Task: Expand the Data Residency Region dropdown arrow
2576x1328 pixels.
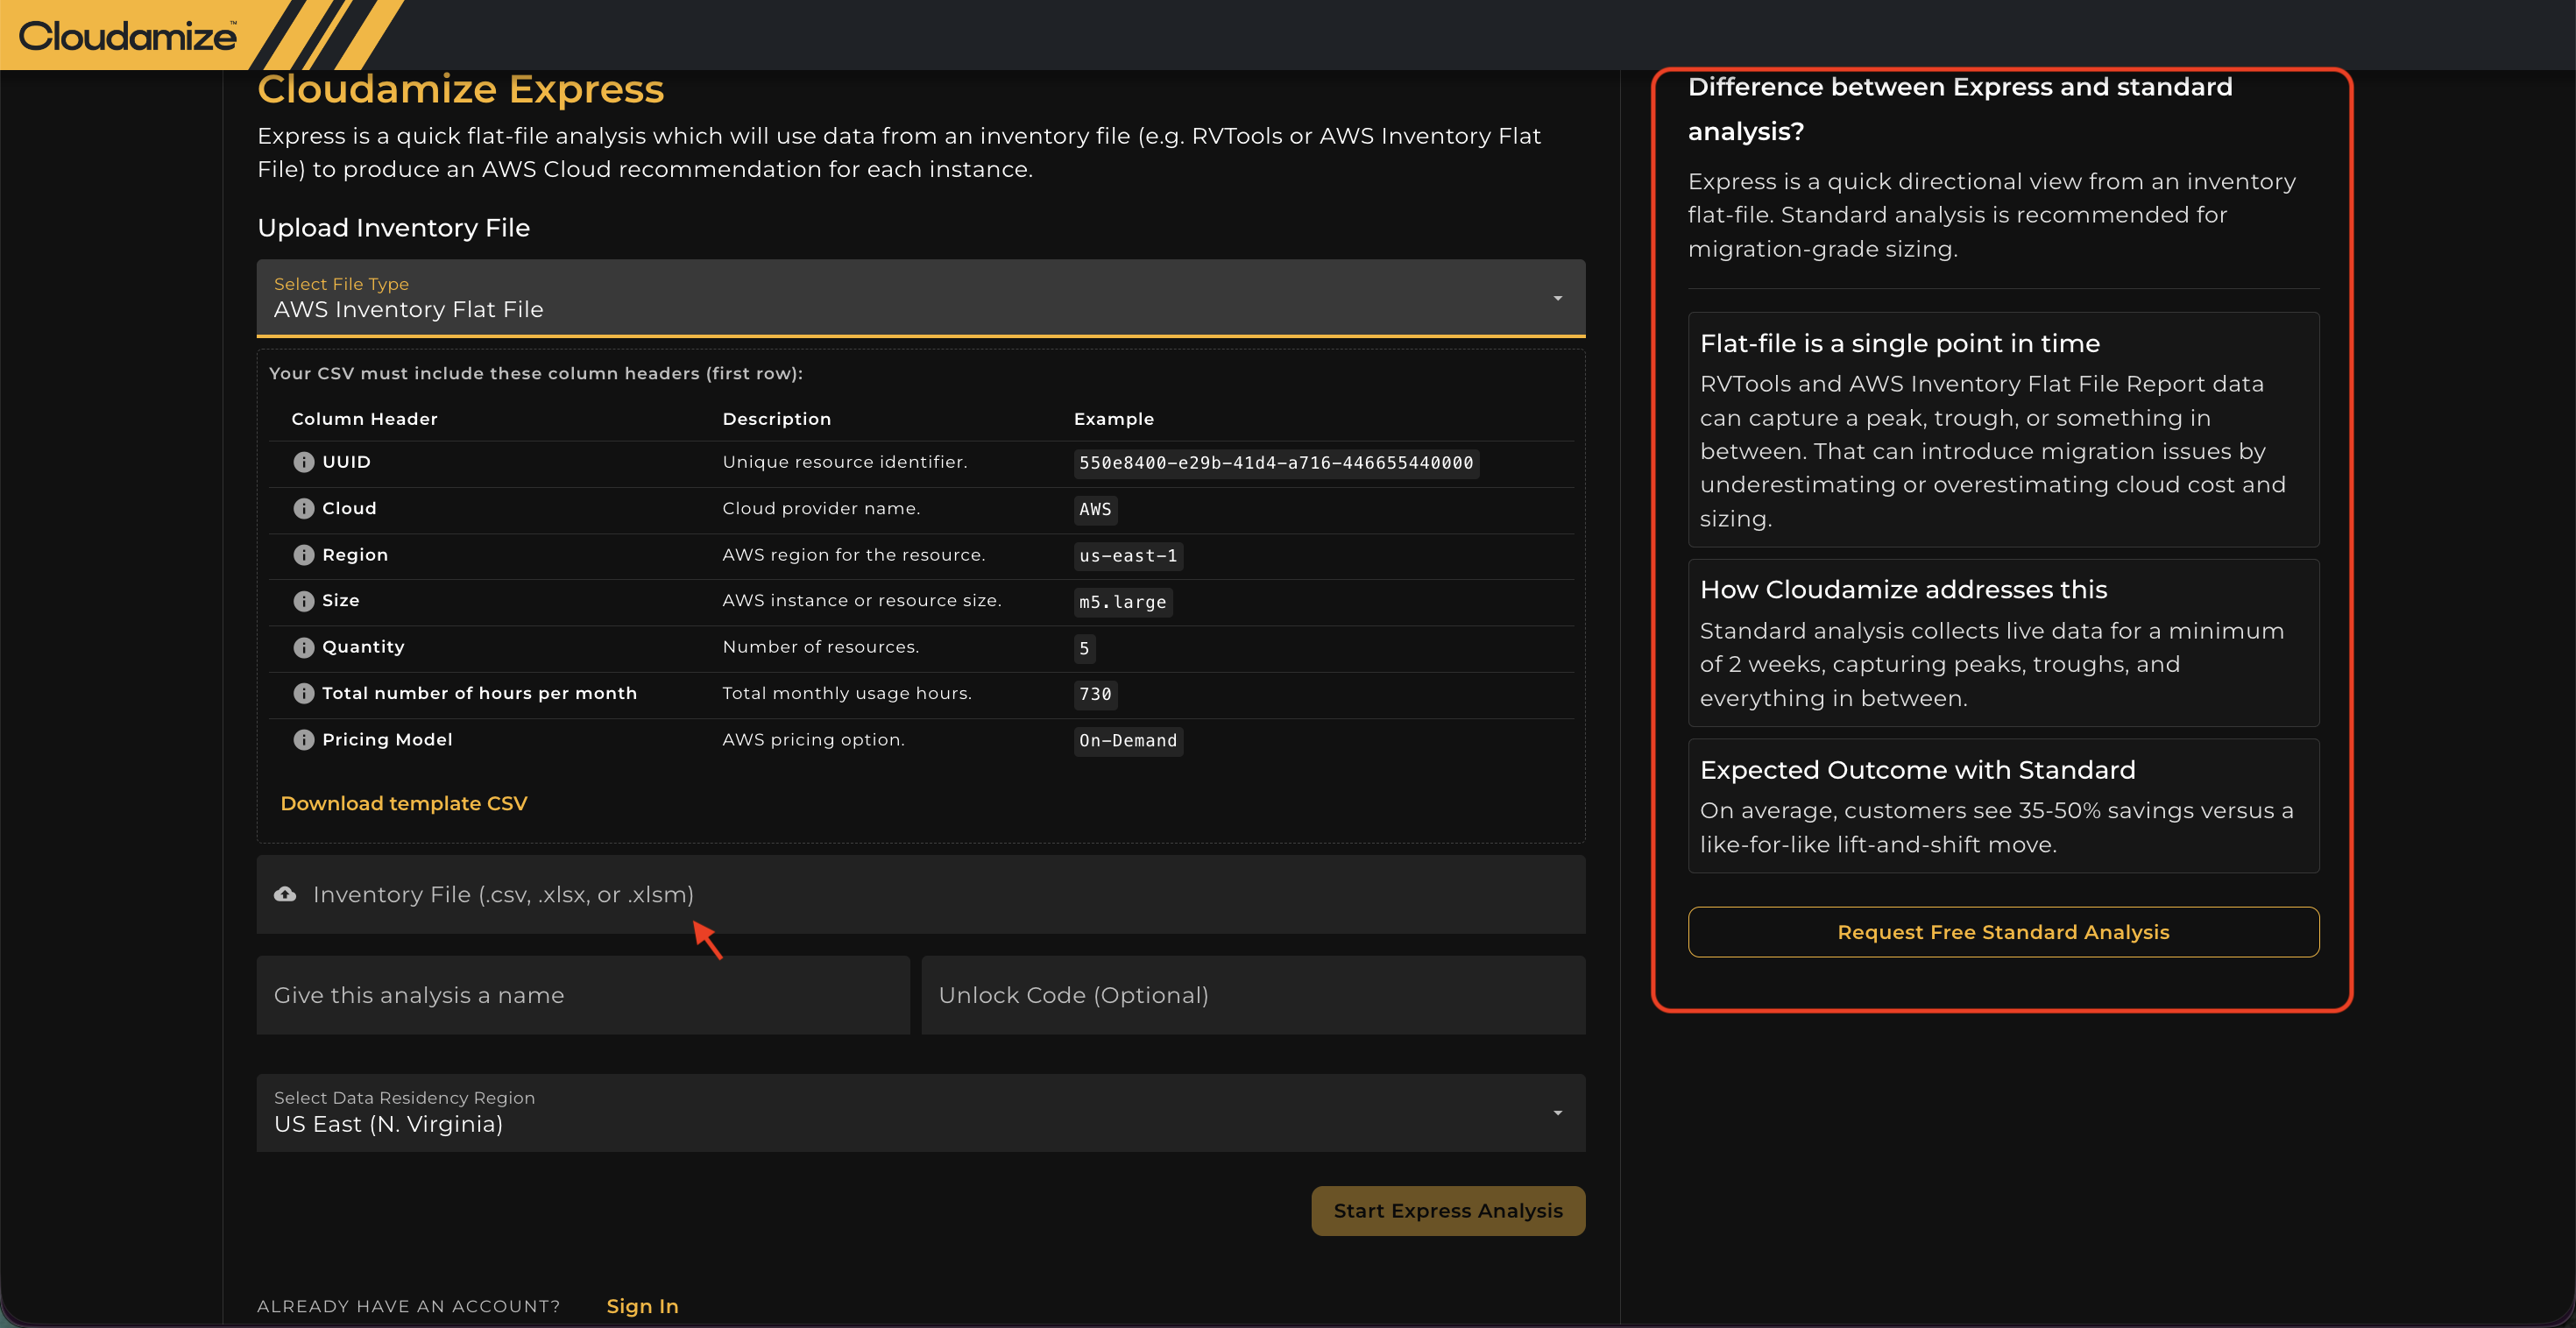Action: [1557, 1113]
